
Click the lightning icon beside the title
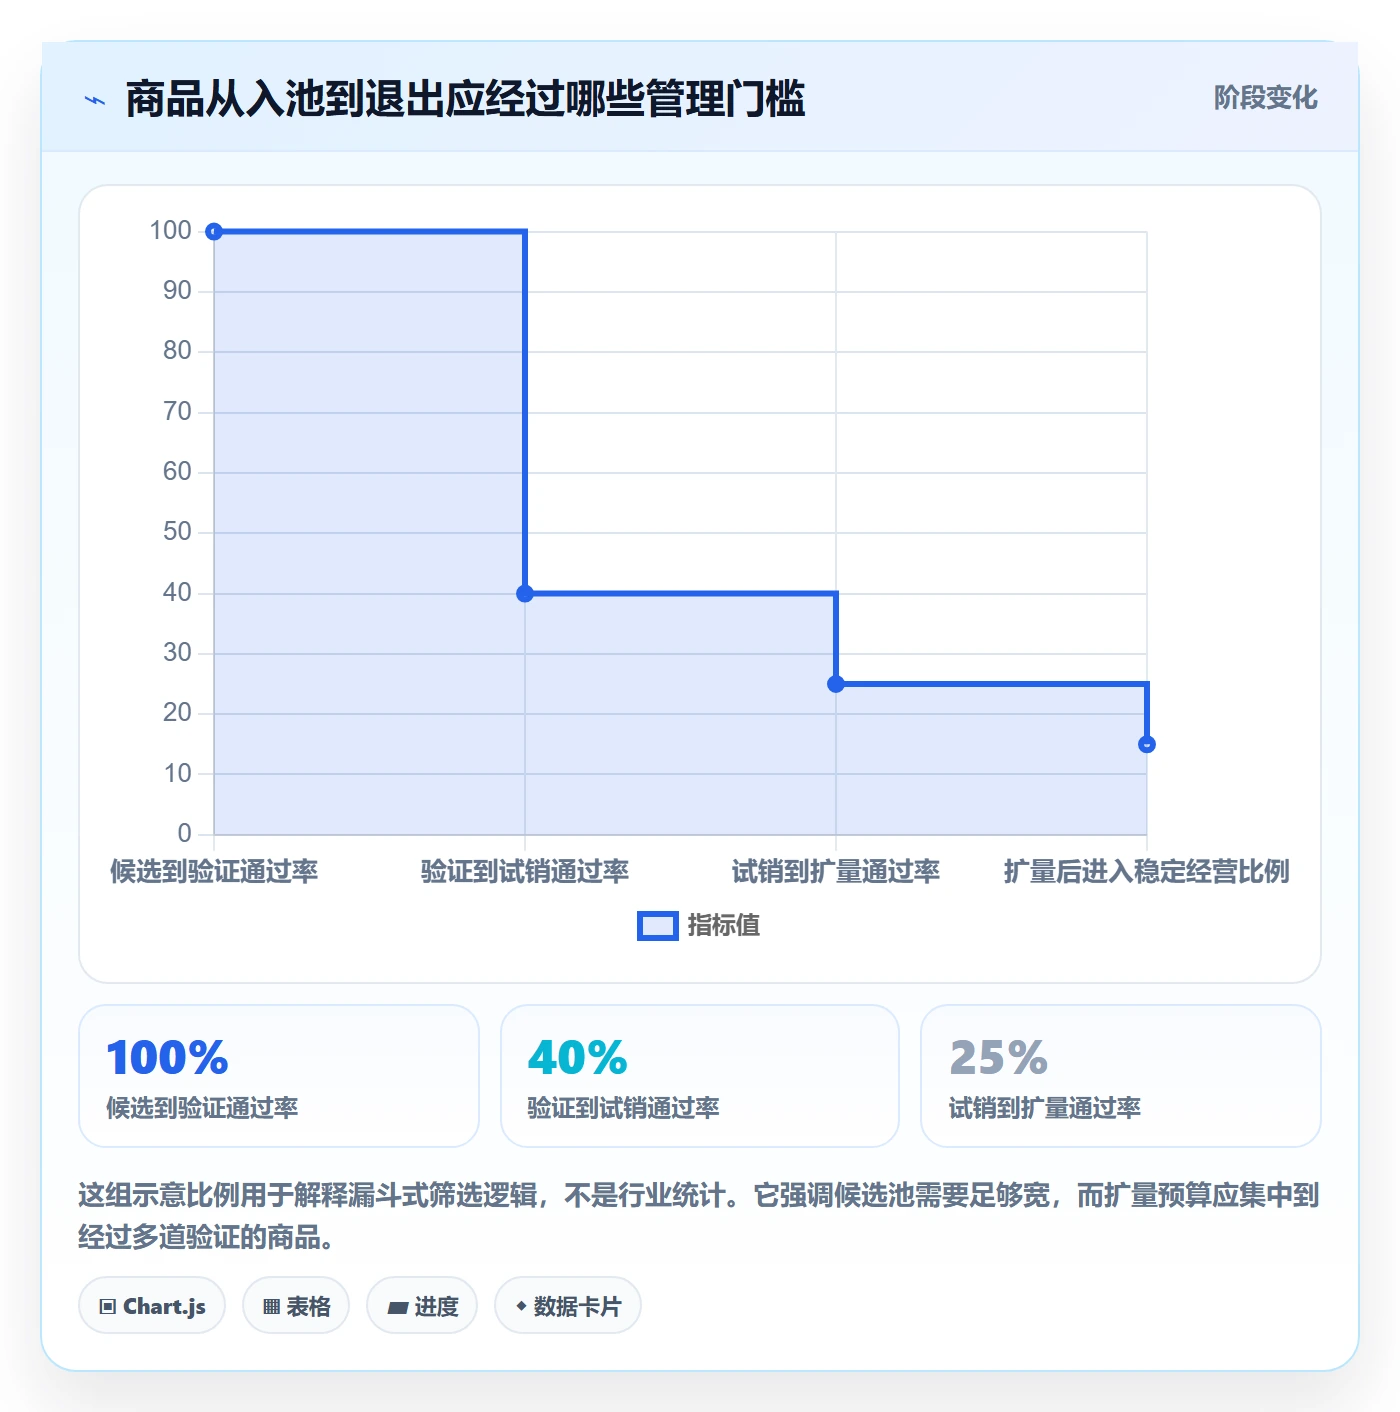point(95,100)
